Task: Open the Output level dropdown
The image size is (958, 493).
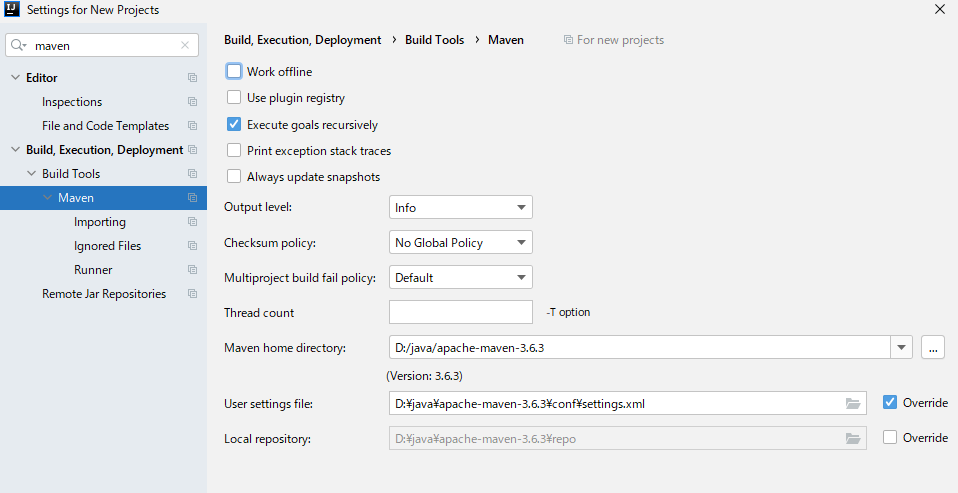Action: coord(460,208)
